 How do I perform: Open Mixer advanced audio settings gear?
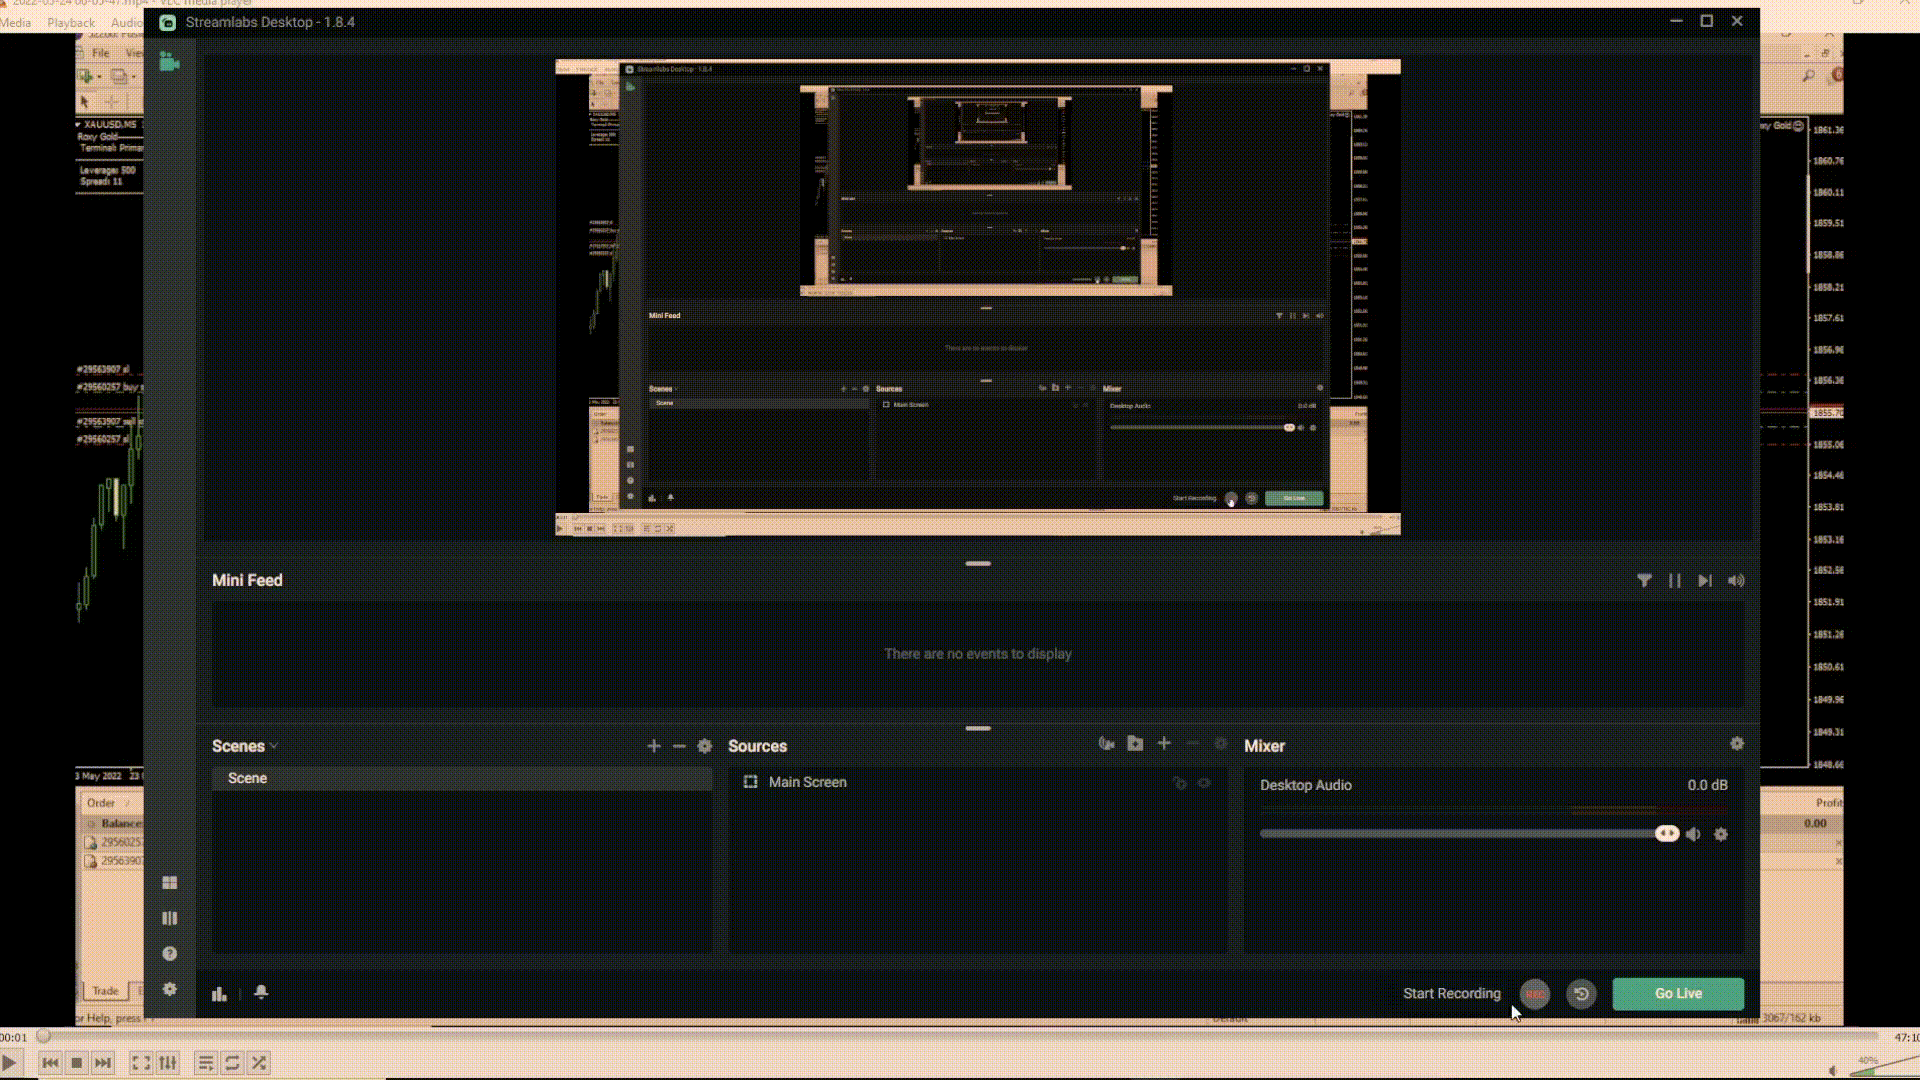click(1737, 744)
